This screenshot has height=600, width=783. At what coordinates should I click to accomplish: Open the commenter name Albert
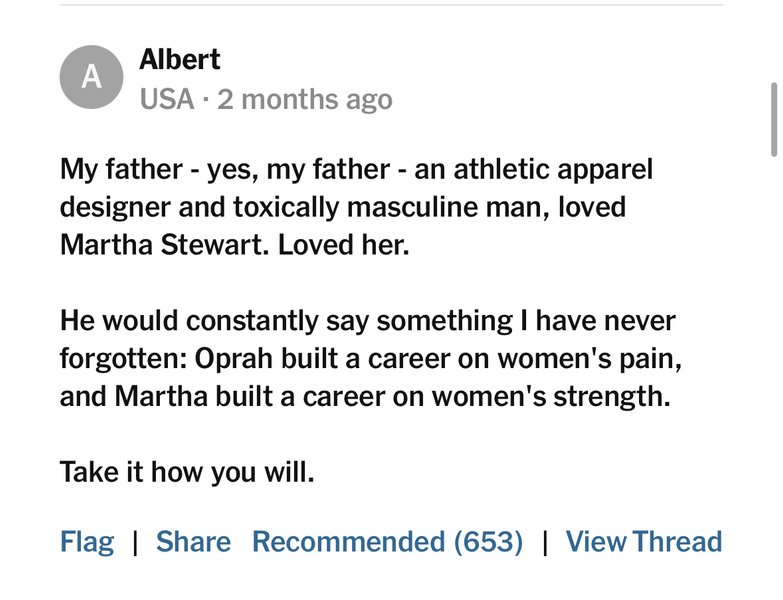click(180, 59)
